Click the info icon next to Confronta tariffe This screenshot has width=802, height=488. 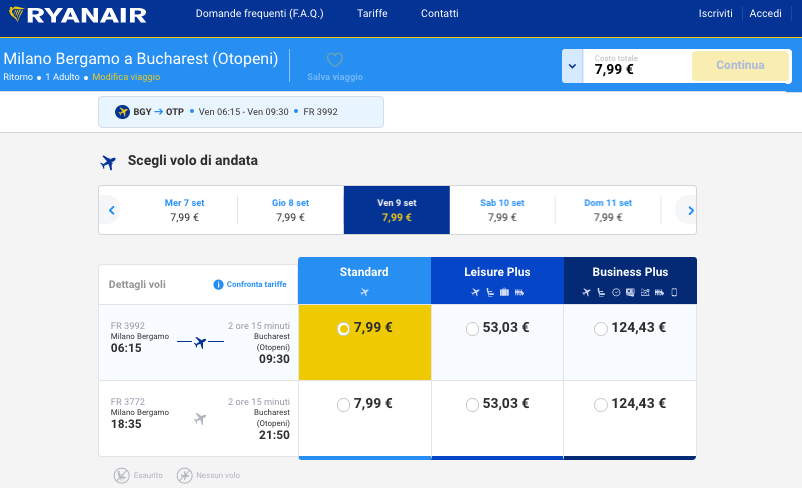coord(218,284)
